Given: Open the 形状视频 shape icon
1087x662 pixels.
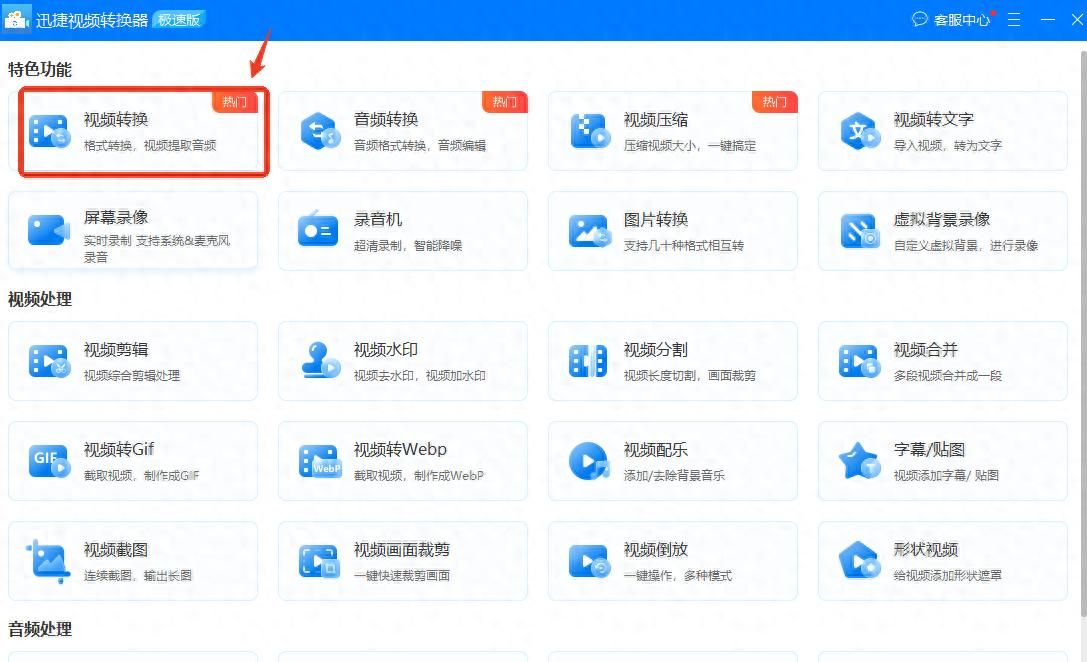Looking at the screenshot, I should 860,560.
